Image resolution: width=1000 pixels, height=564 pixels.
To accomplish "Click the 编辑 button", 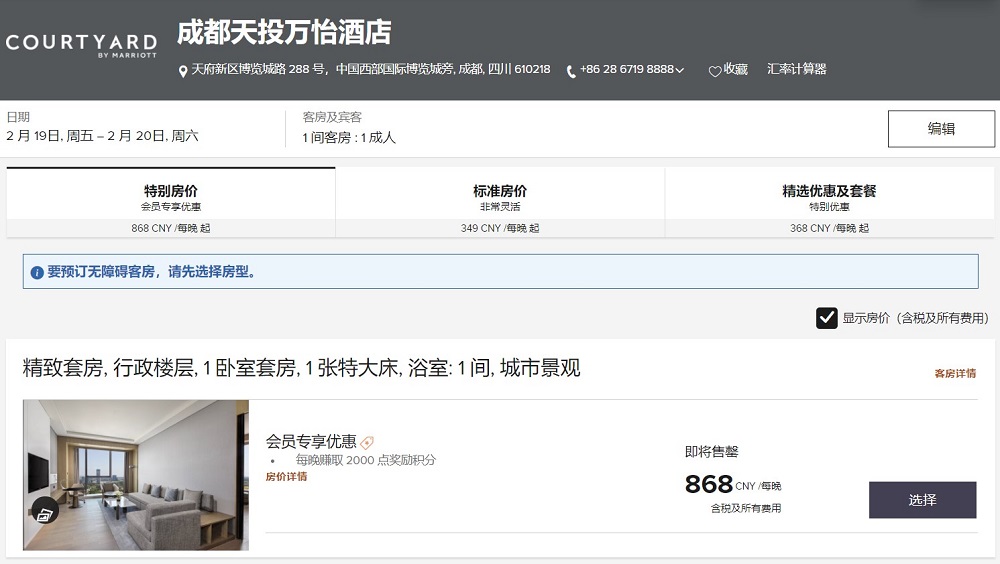I will coord(941,129).
